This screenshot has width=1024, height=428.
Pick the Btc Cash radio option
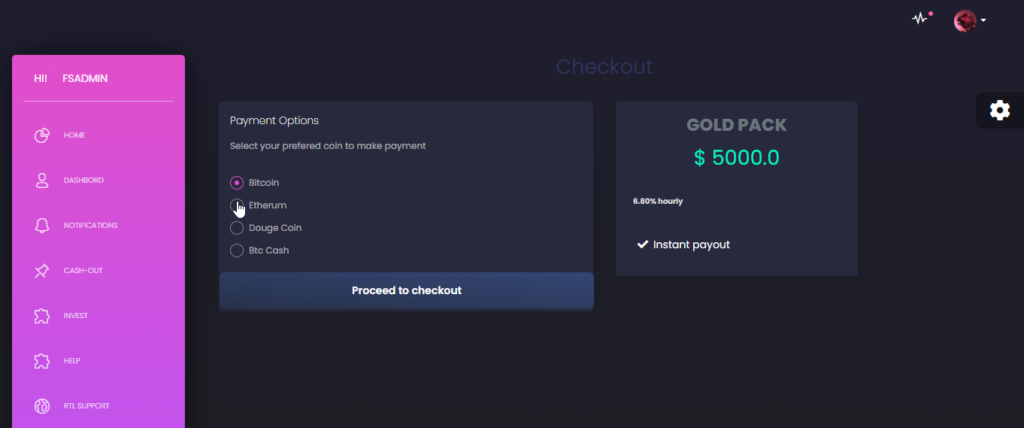tap(236, 250)
